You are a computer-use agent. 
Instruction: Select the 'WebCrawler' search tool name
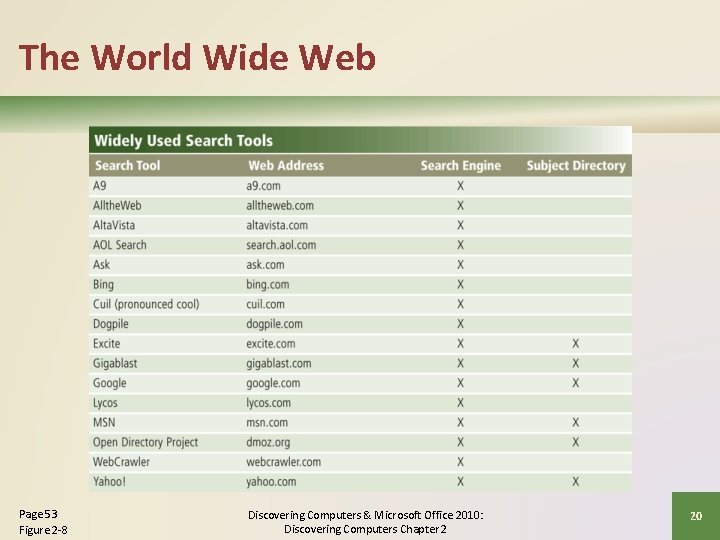pyautogui.click(x=121, y=461)
